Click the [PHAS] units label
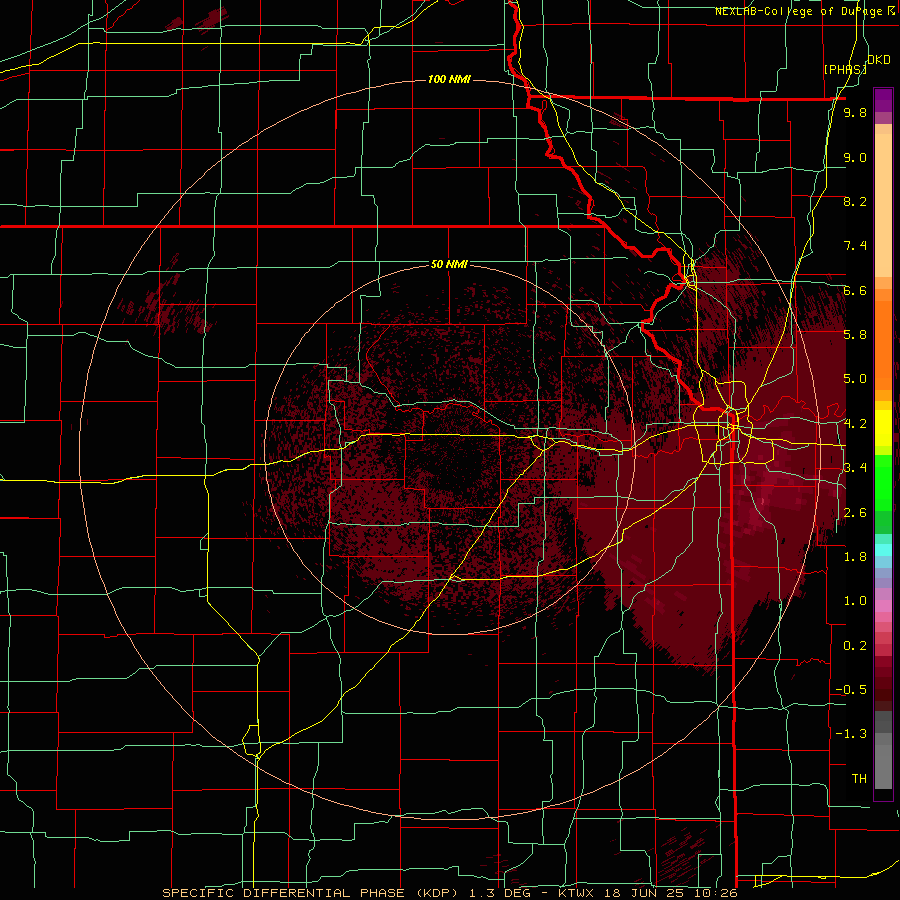The image size is (900, 900). 845,69
